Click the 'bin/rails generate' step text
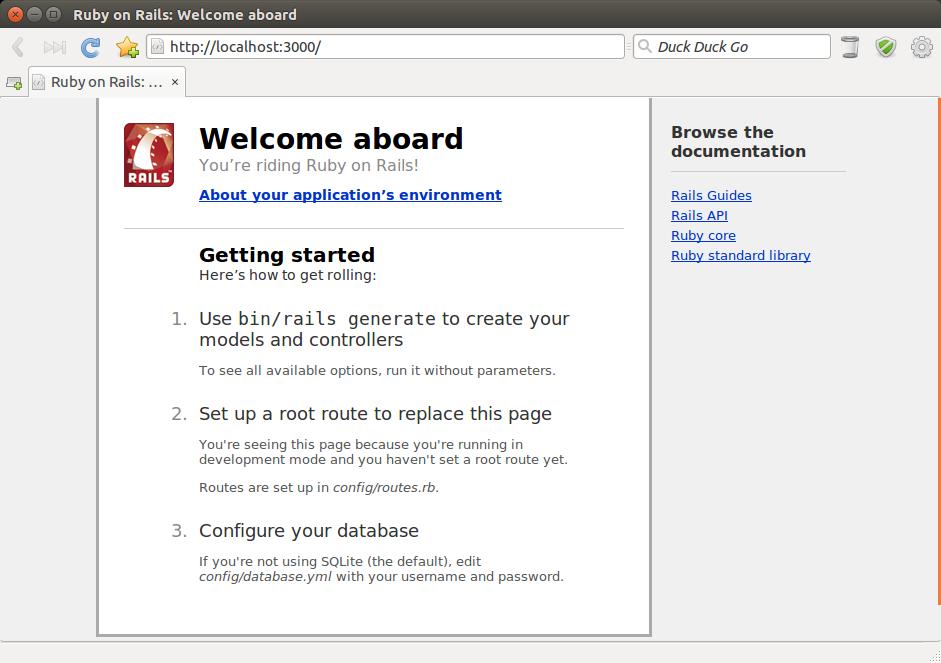The image size is (941, 663). coord(384,329)
